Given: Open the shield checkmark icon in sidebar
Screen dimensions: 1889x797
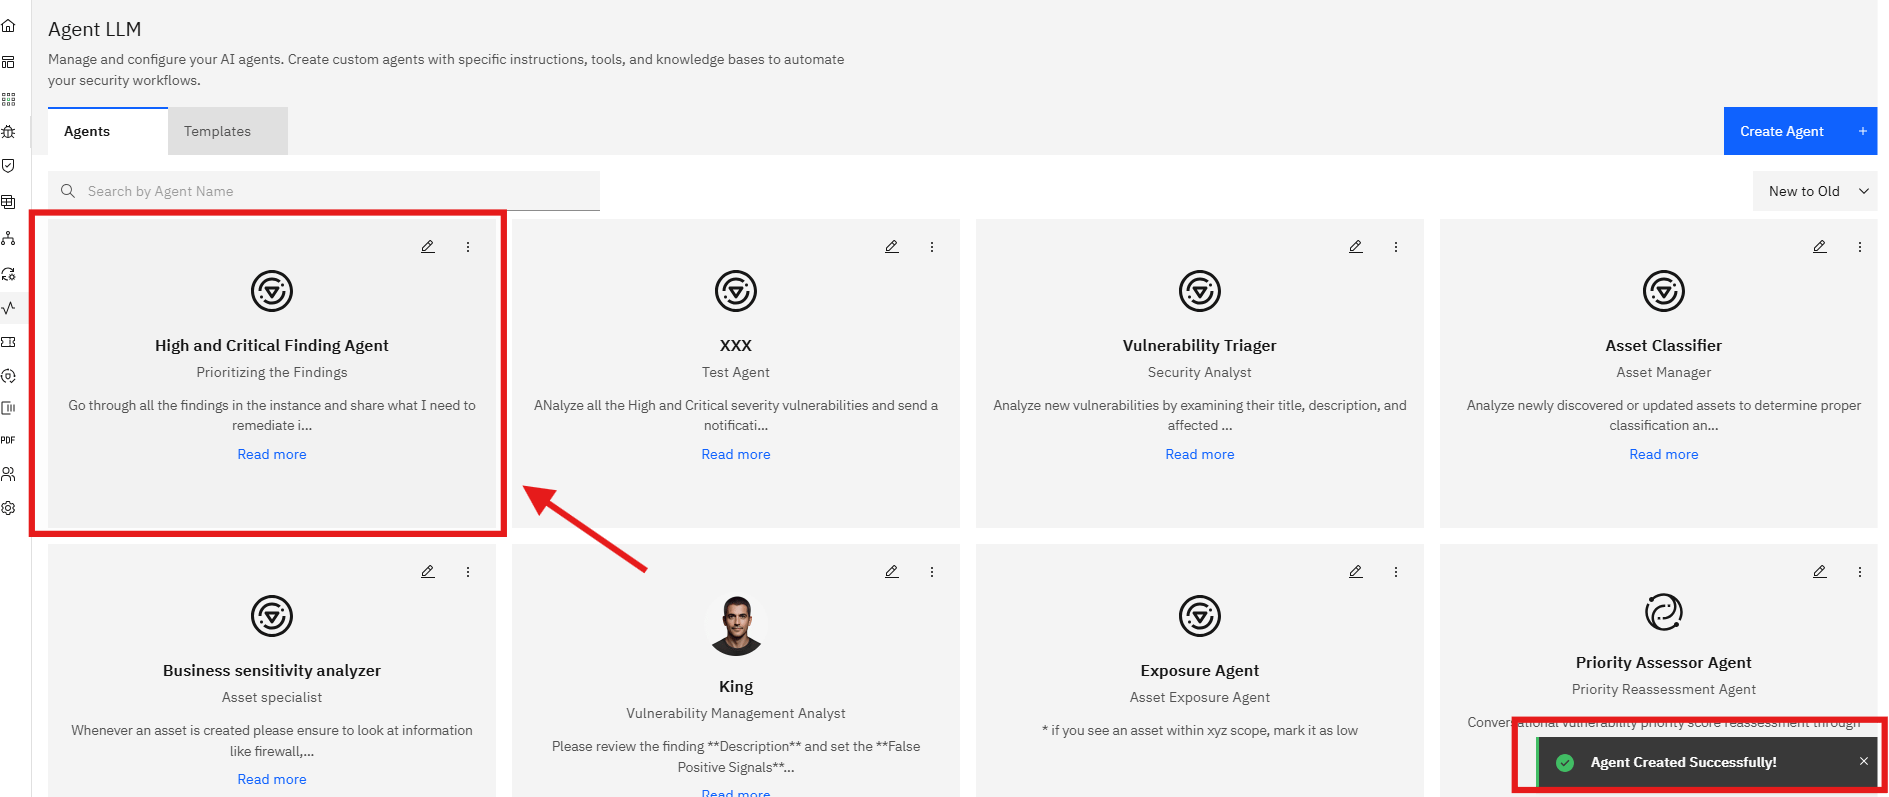Looking at the screenshot, I should point(8,166).
